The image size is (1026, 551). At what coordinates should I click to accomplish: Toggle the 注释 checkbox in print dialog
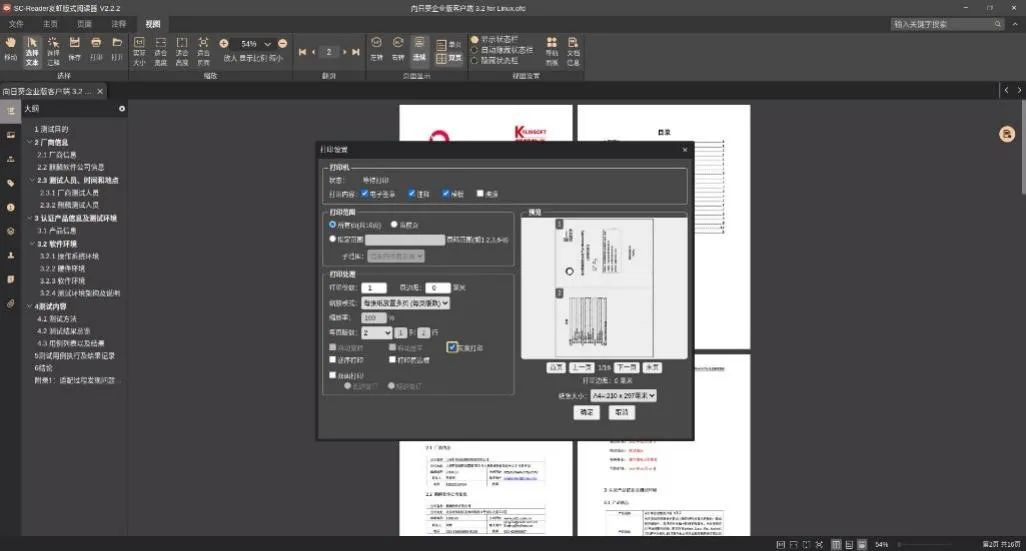click(412, 193)
